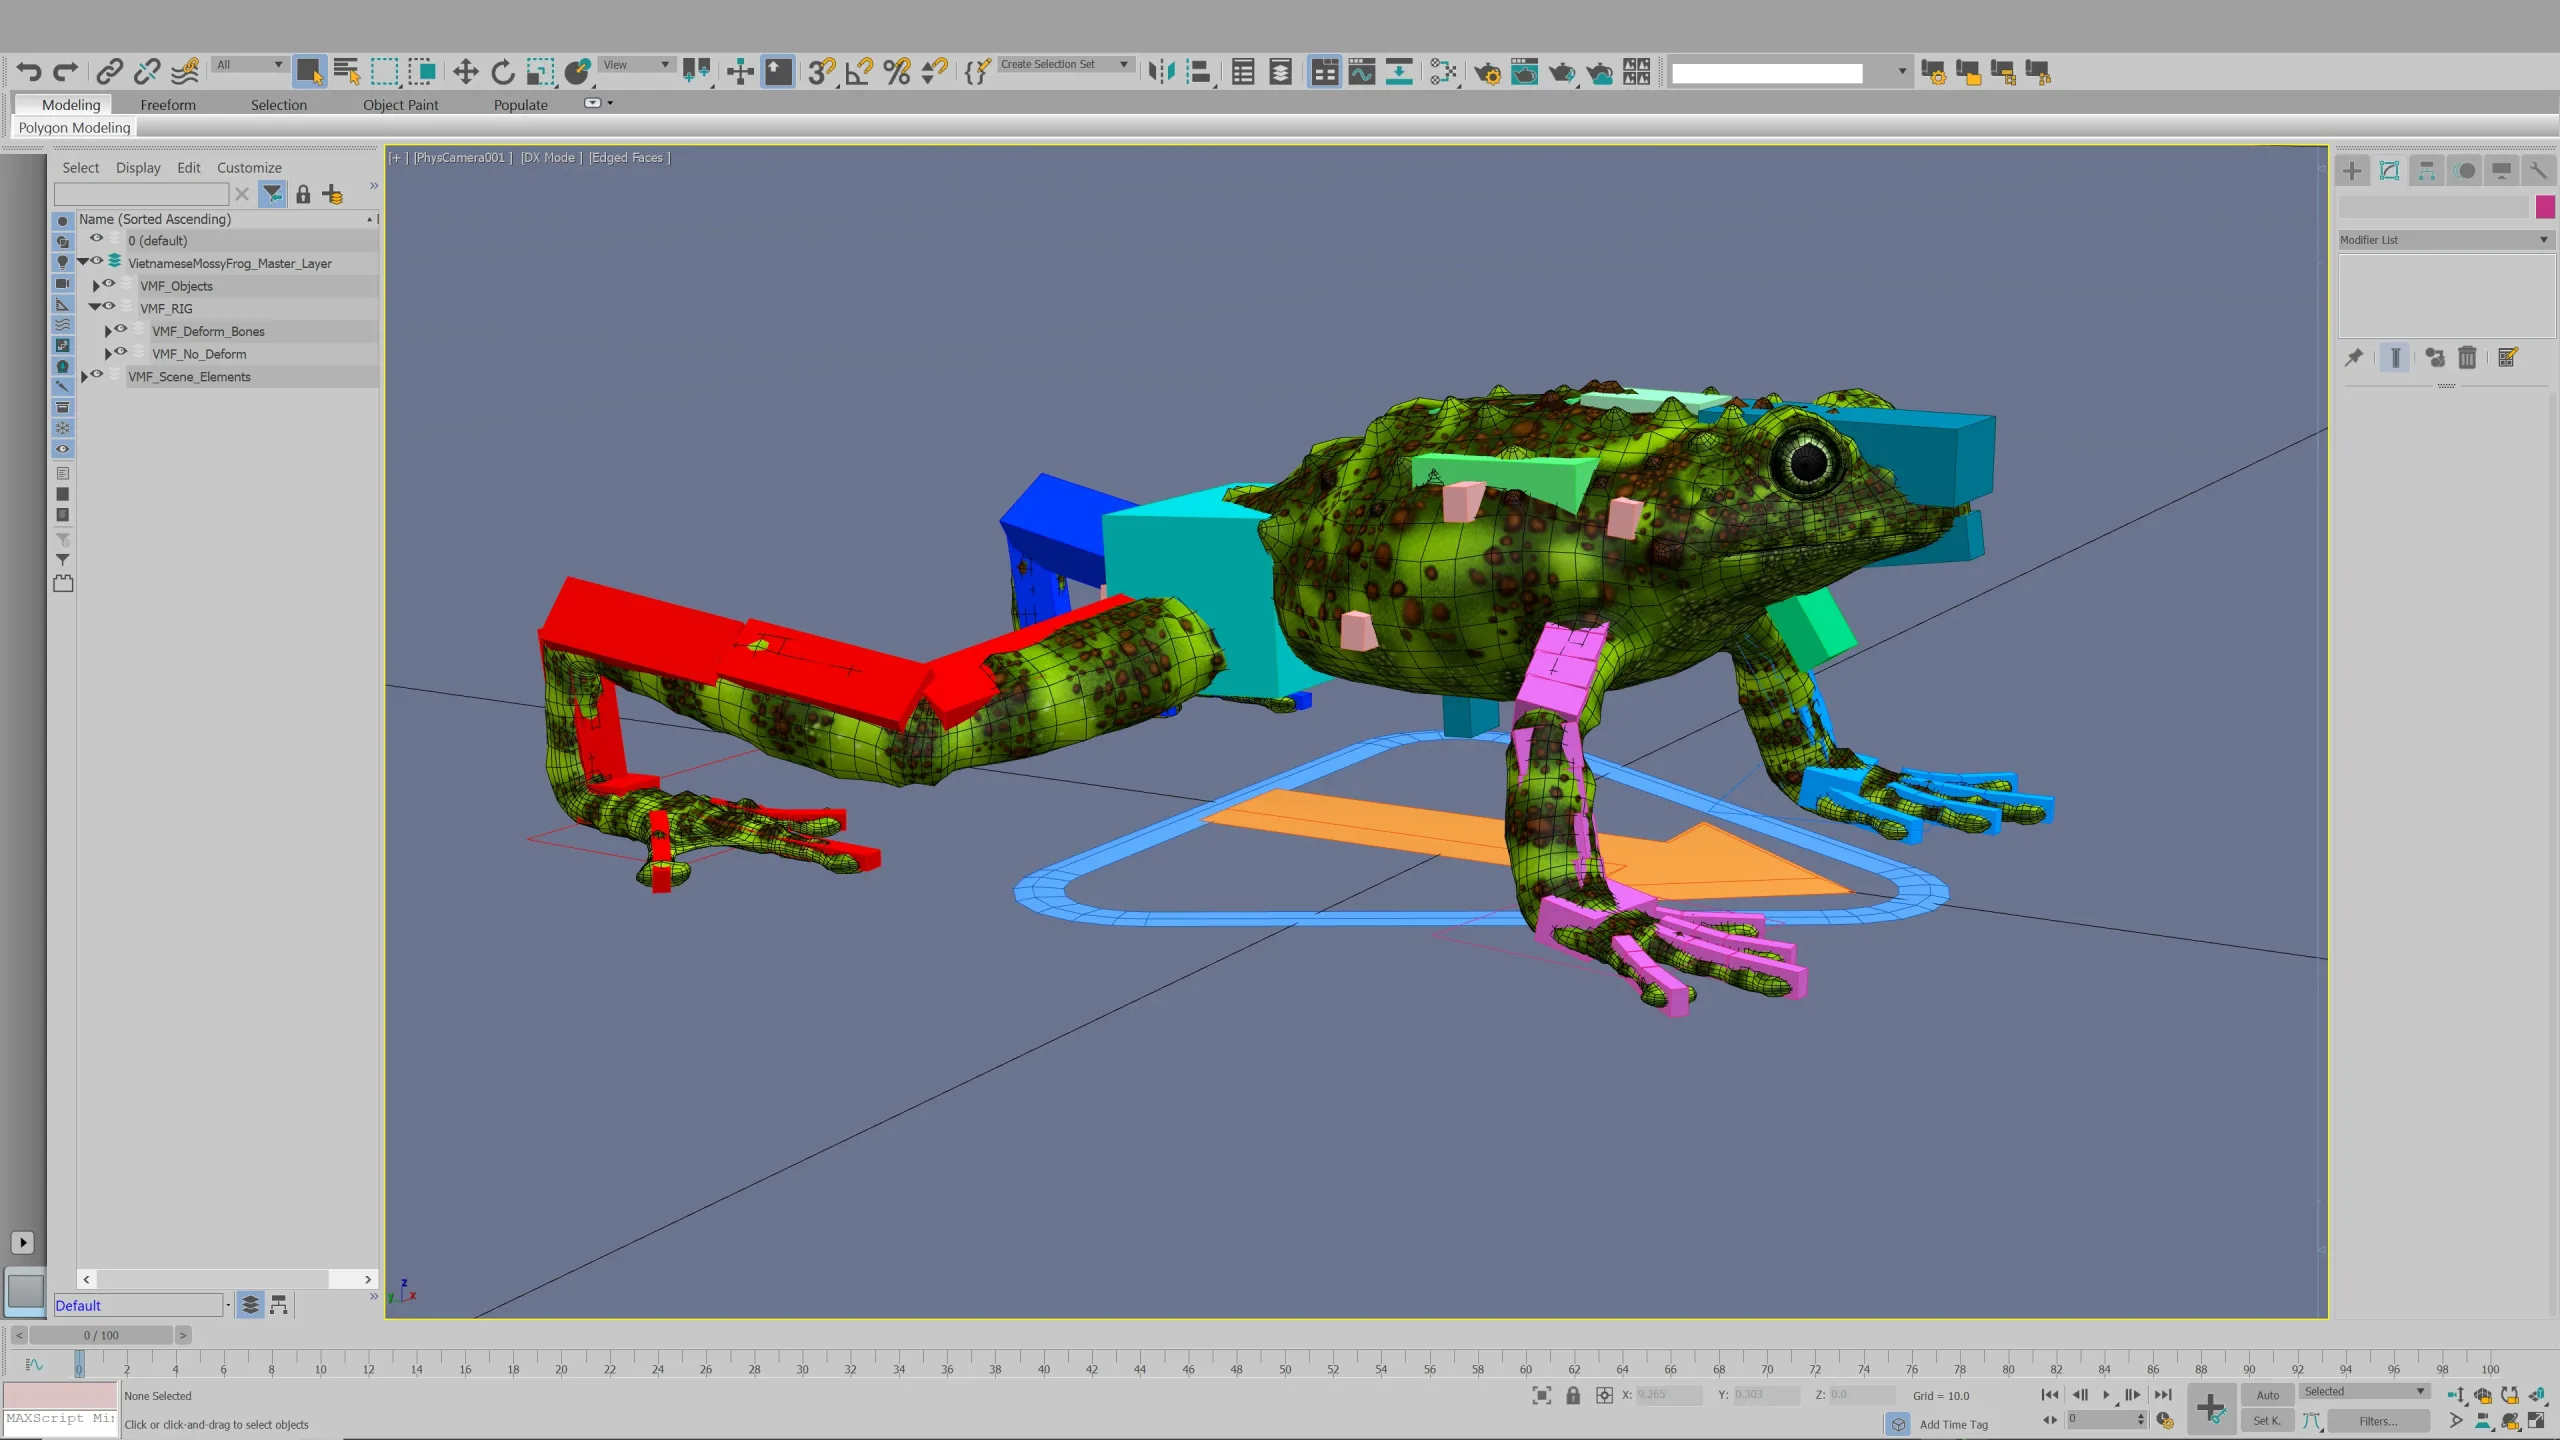
Task: Hide the VMF_Scene_Elements layer
Action: coord(97,375)
